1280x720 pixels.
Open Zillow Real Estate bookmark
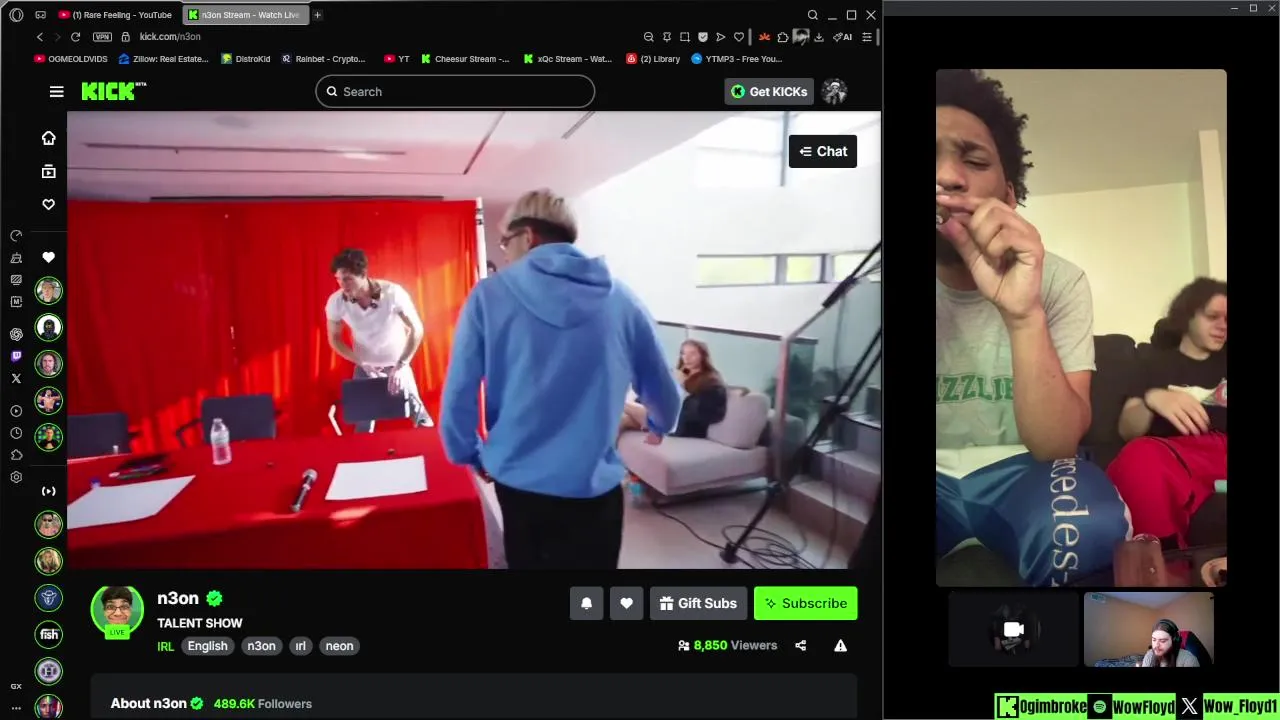click(x=164, y=59)
